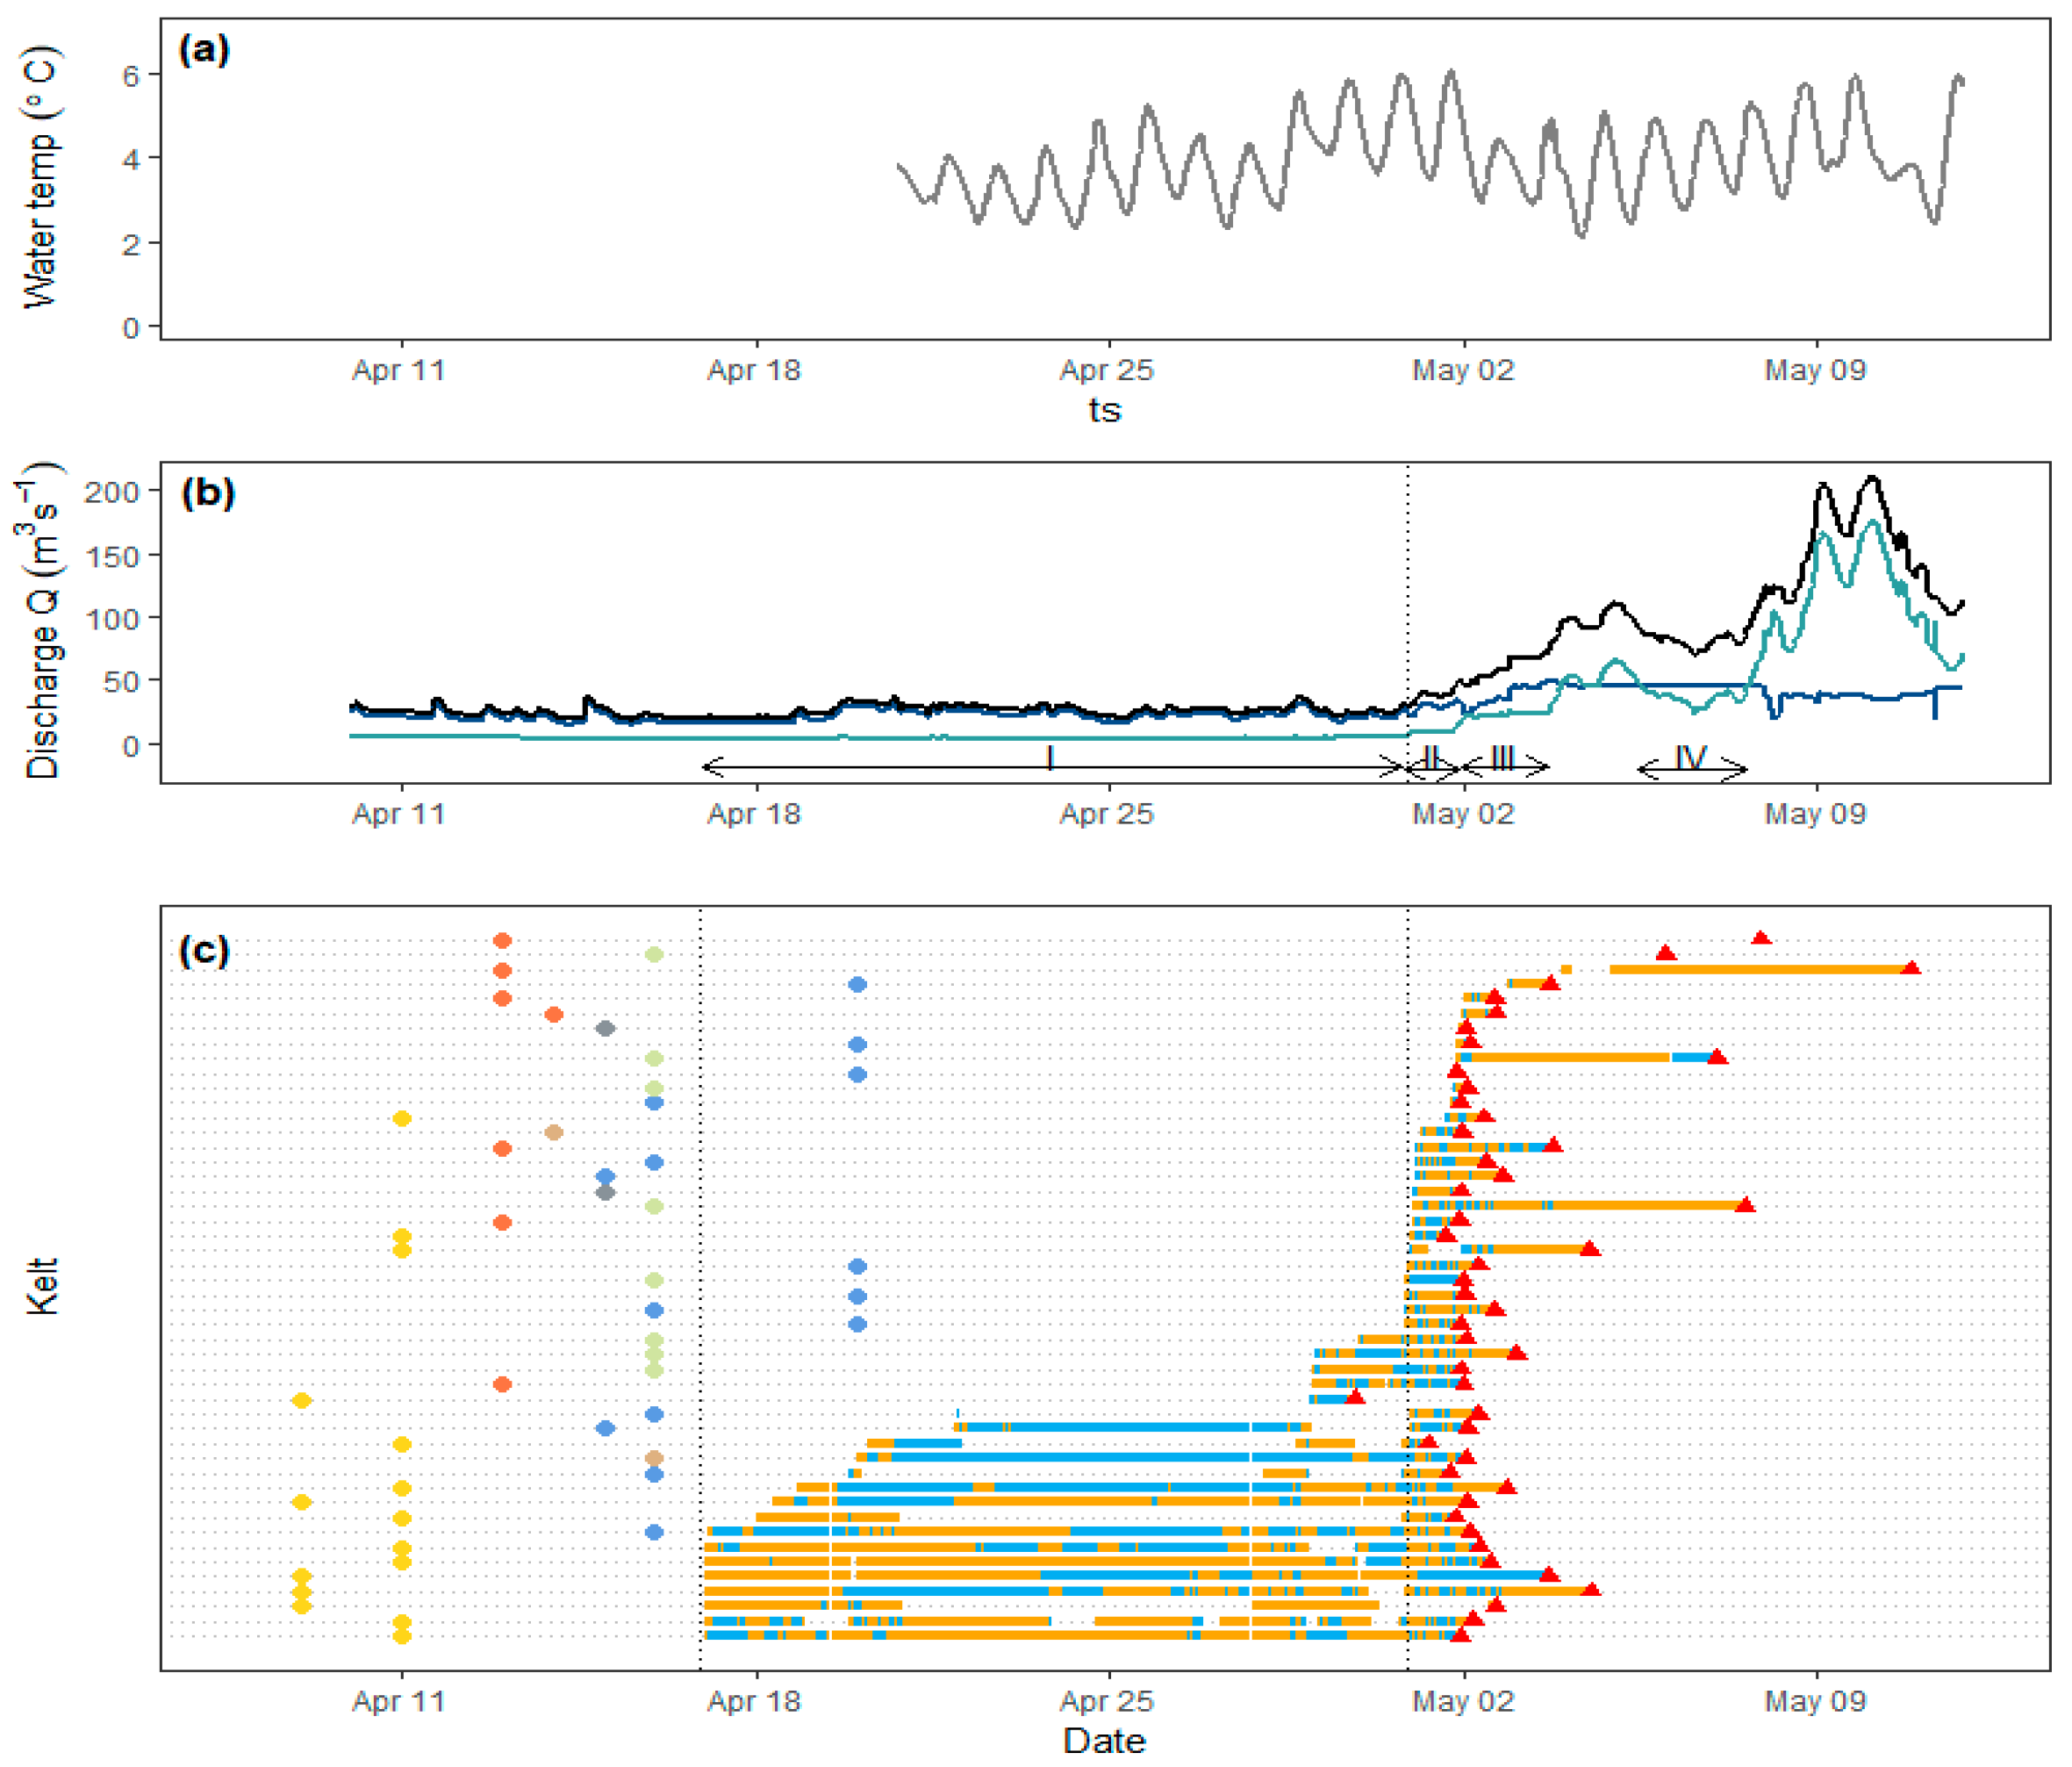Click the topmost yellow dot at Apr 11
Screen dimensions: 2072x1767
(x=402, y=1119)
